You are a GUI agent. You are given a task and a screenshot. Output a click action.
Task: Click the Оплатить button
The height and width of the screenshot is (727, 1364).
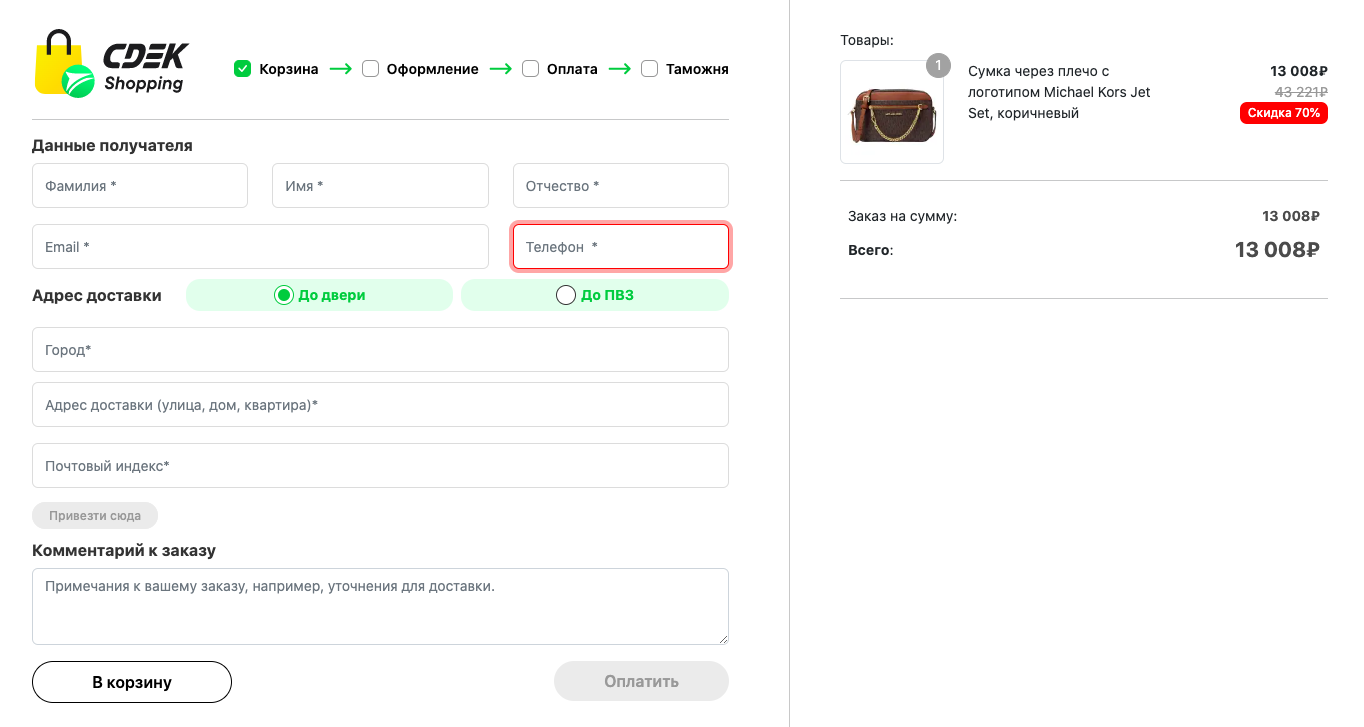coord(641,682)
